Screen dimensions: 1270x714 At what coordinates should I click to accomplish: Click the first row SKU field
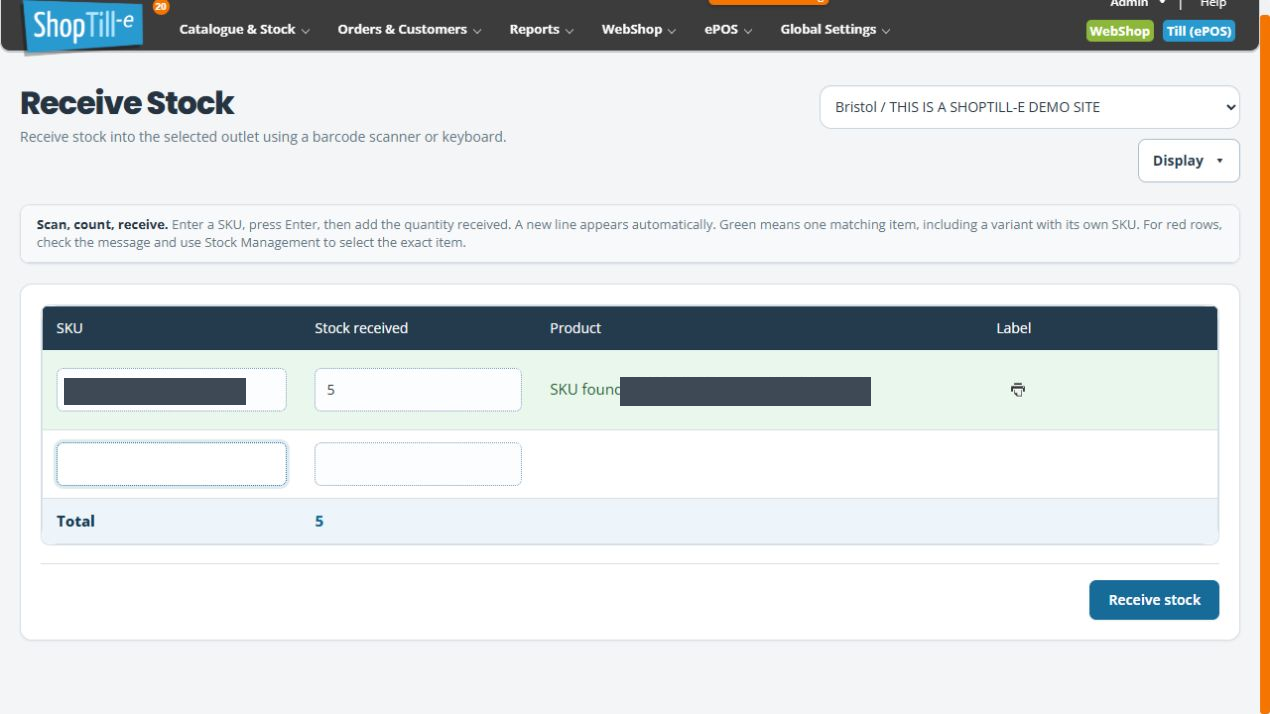pos(171,390)
